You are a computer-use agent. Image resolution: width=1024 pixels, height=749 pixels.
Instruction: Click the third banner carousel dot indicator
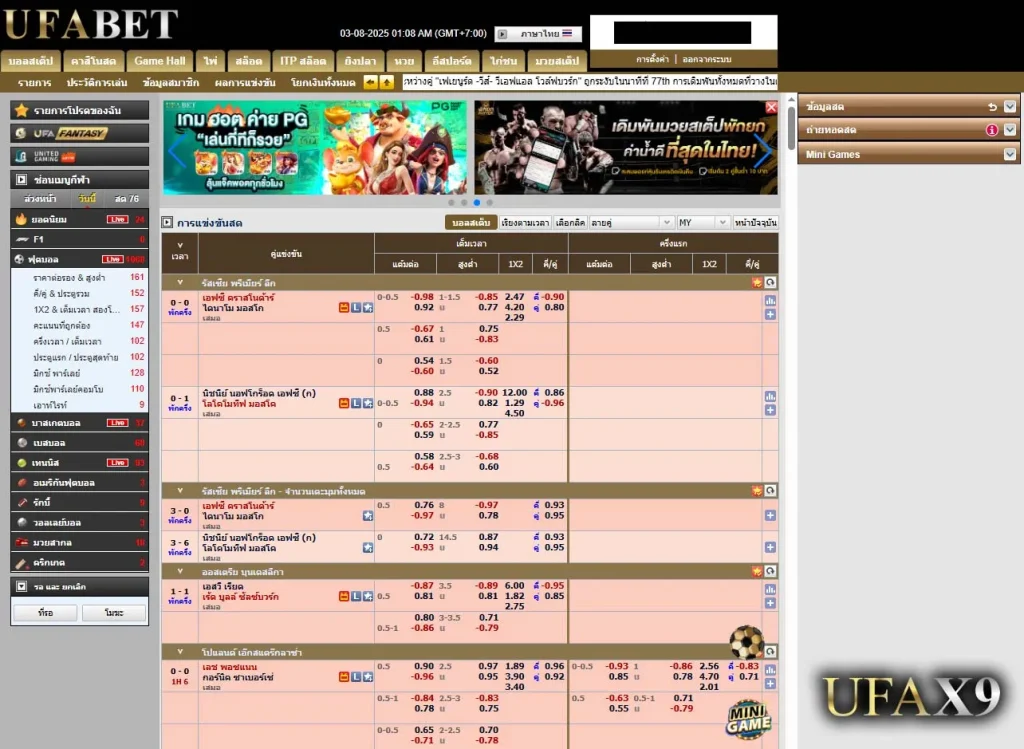coord(476,202)
